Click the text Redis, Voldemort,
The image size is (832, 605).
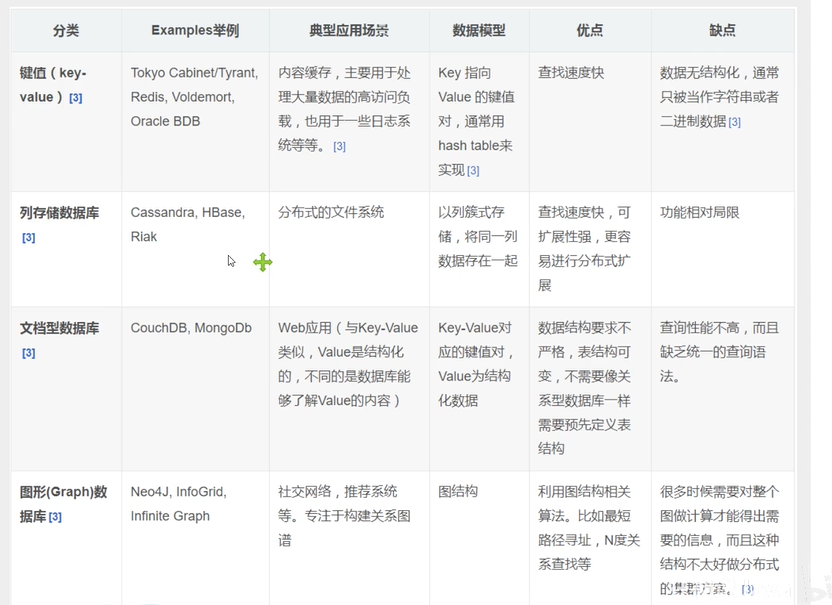183,97
